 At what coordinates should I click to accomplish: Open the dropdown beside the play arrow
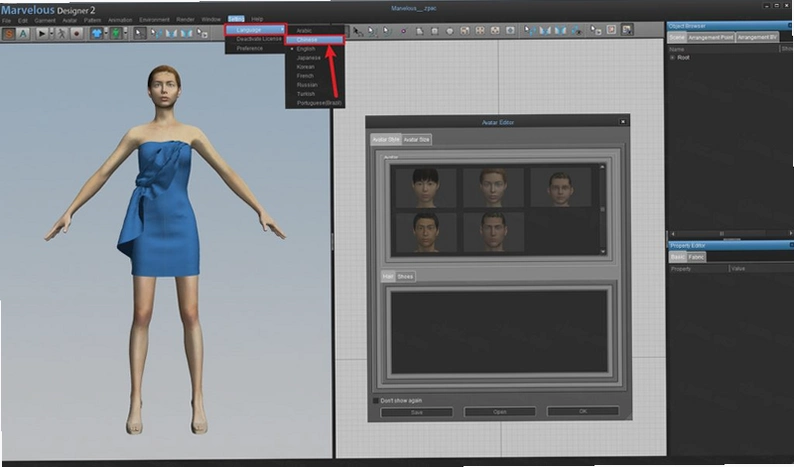[52, 33]
